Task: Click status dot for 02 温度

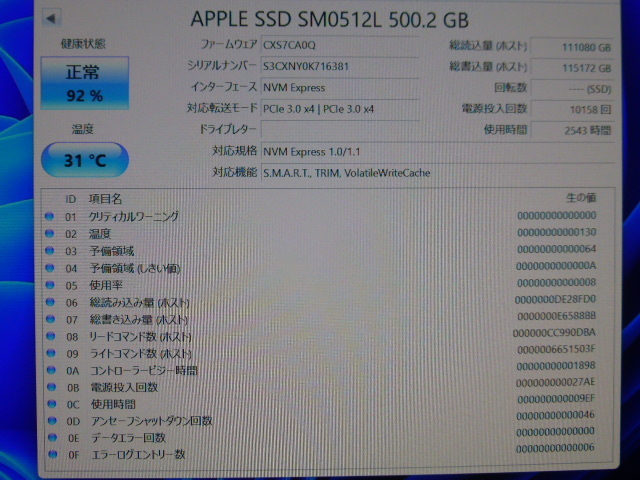Action: tap(49, 233)
